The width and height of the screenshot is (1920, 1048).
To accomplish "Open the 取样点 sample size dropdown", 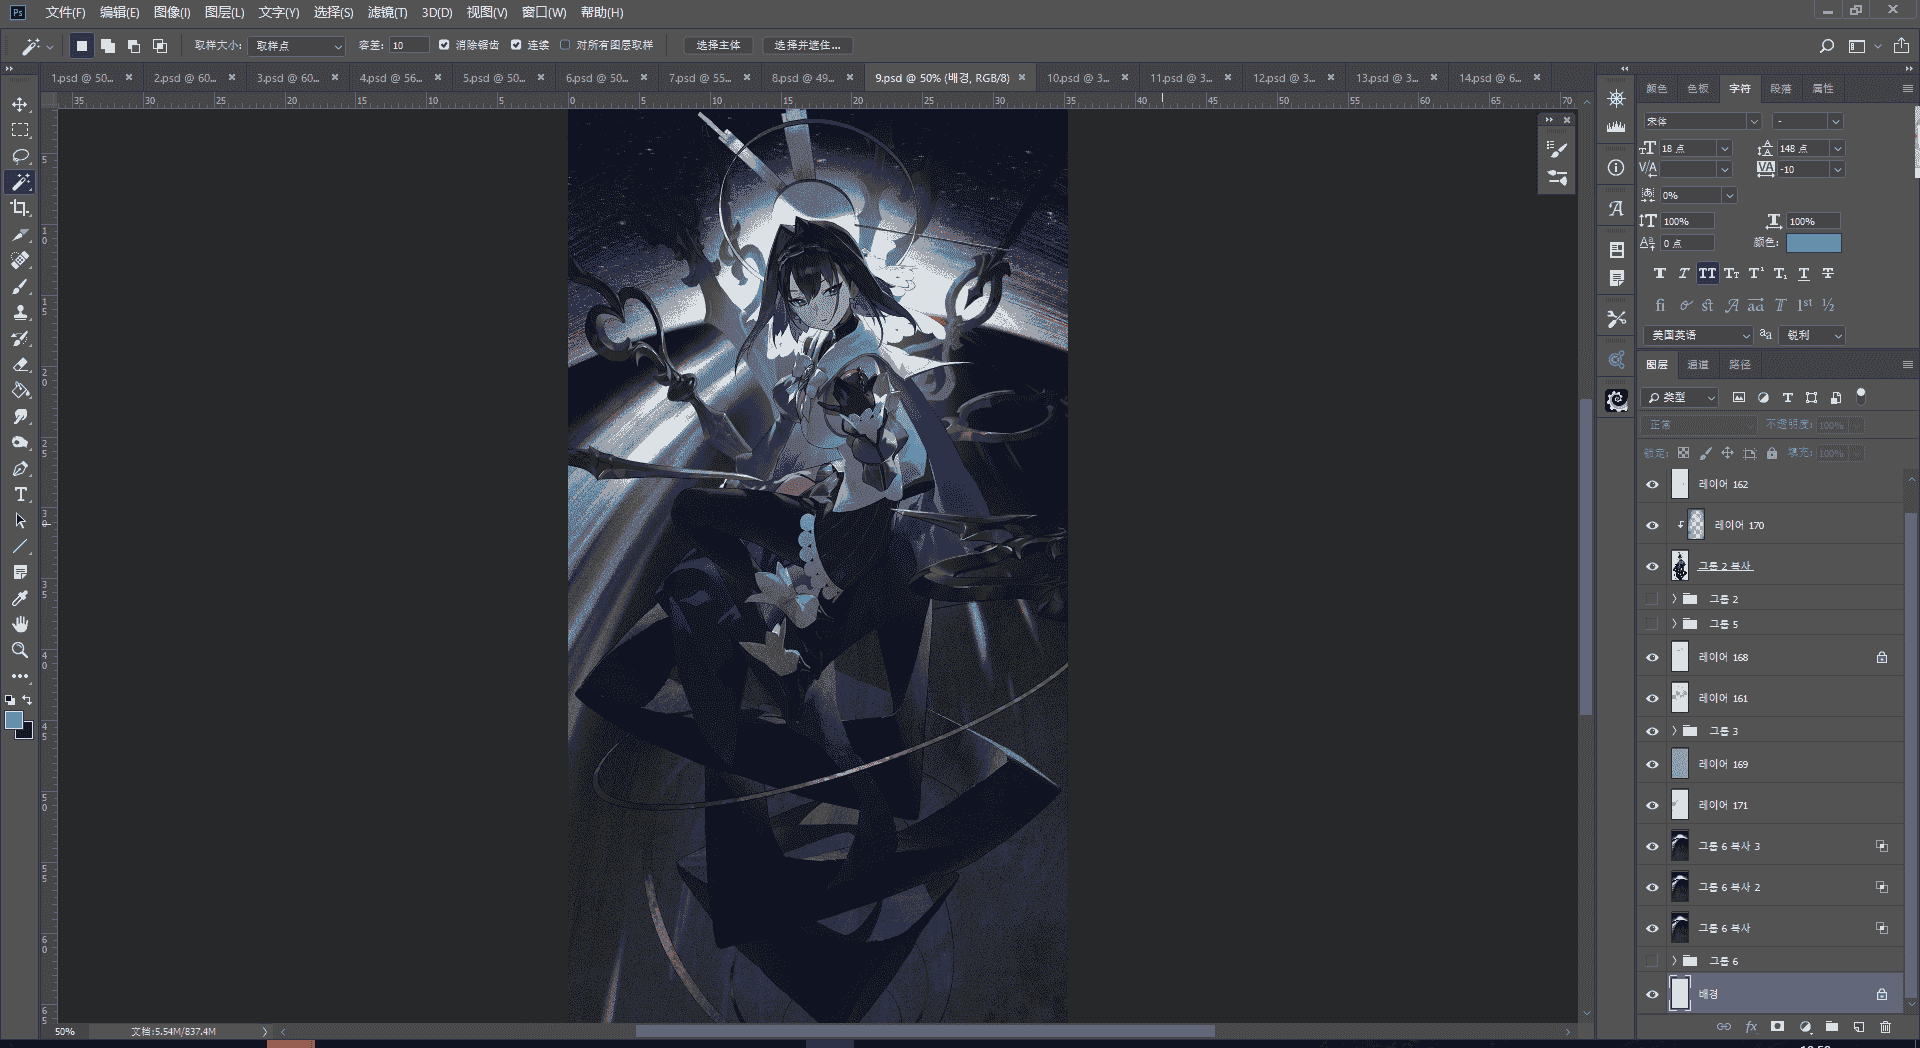I will pyautogui.click(x=297, y=45).
